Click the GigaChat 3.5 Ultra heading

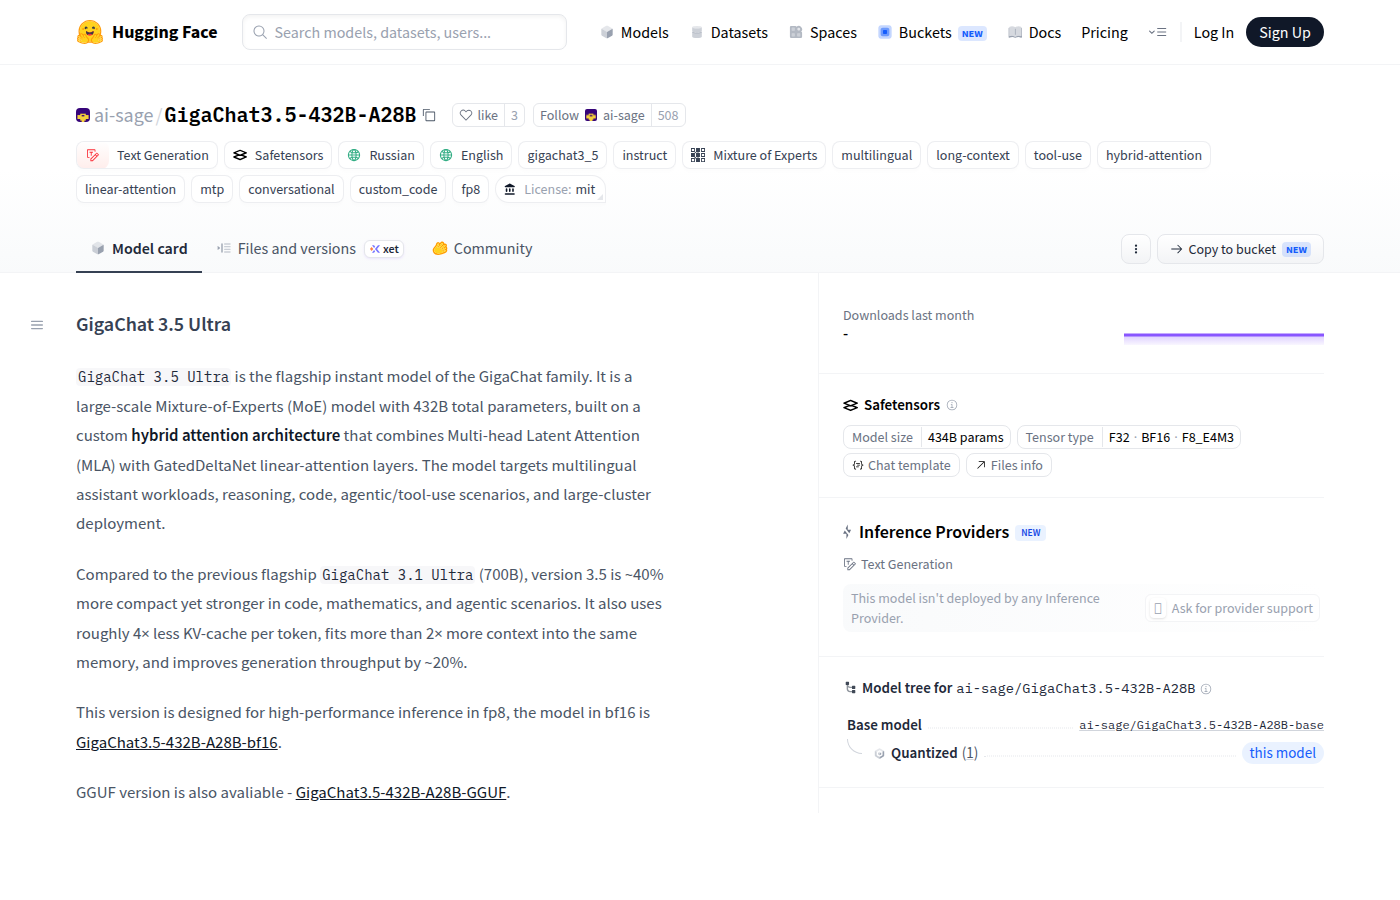pos(153,324)
